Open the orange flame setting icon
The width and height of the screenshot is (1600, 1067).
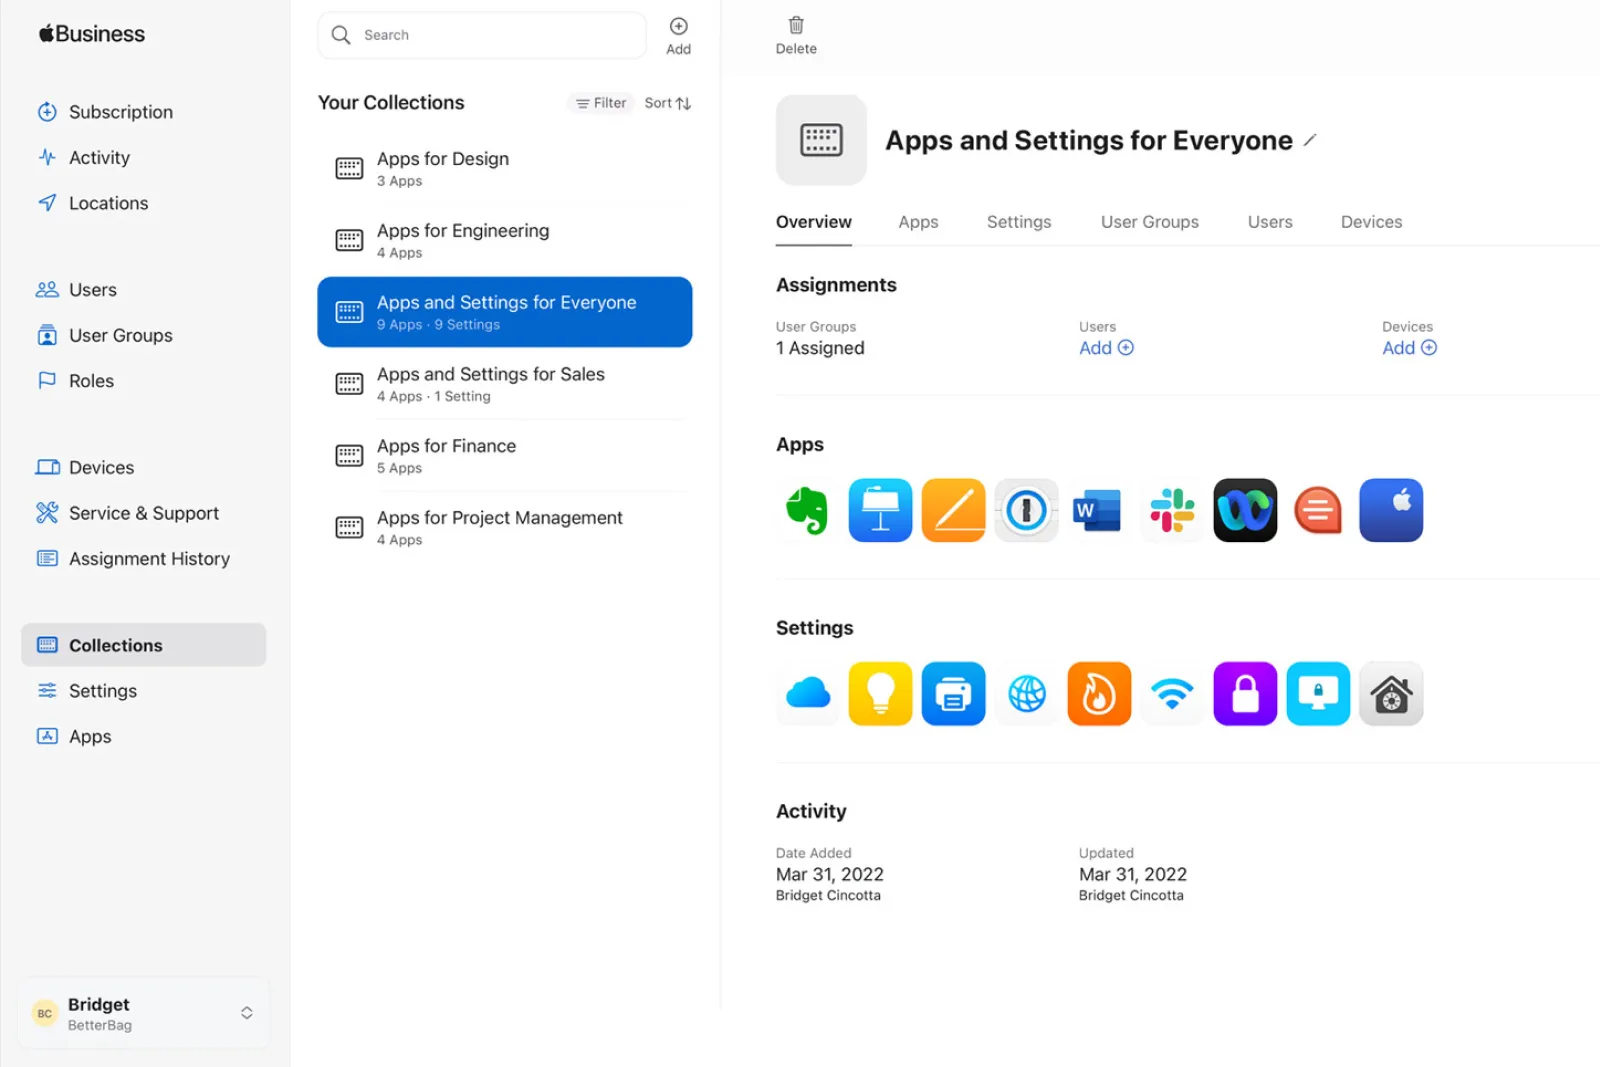pyautogui.click(x=1099, y=693)
